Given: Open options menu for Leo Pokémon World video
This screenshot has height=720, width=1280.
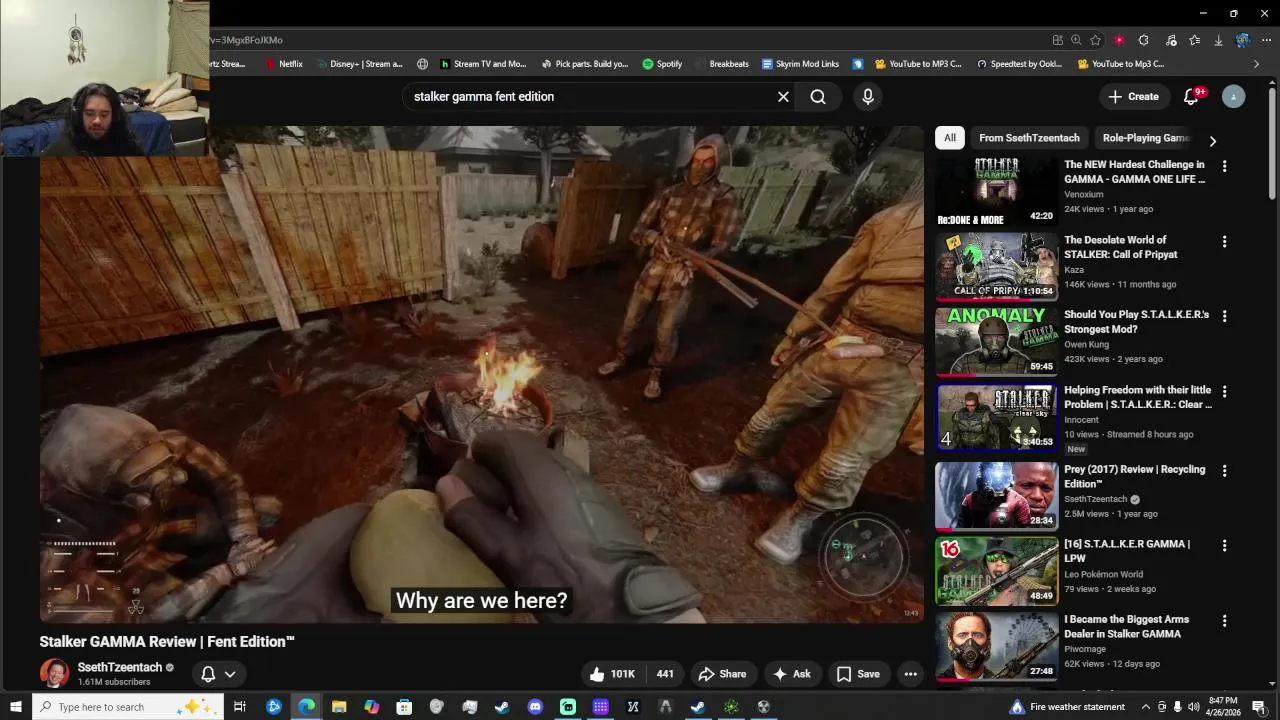Looking at the screenshot, I should coord(1224,546).
